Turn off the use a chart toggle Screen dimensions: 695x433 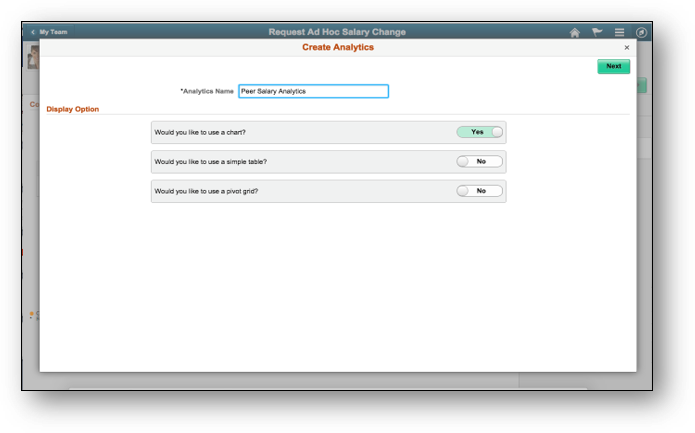480,132
